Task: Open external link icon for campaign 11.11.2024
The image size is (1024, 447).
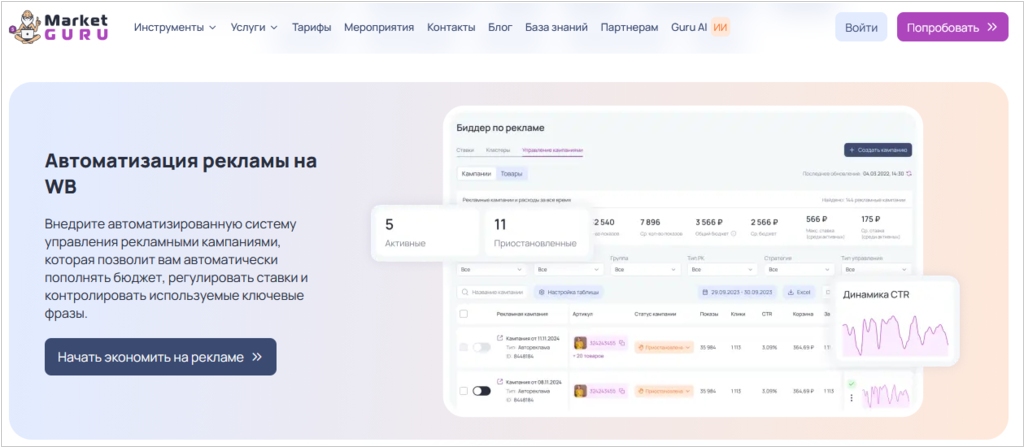Action: [x=501, y=337]
